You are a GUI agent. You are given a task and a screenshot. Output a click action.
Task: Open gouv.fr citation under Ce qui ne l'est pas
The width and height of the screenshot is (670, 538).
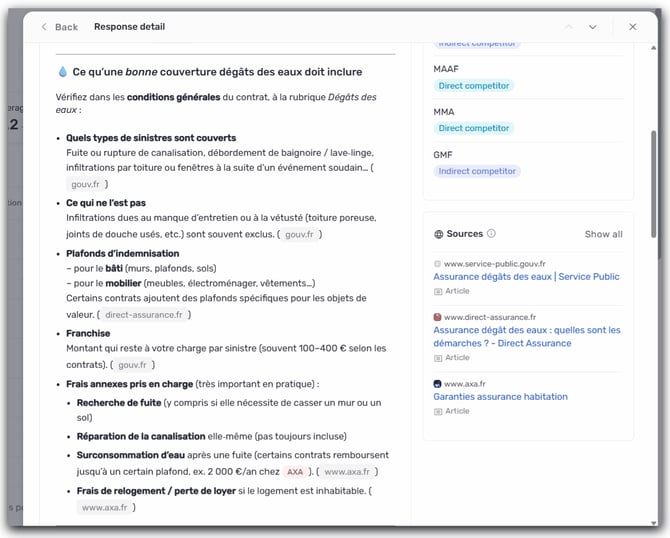(299, 234)
